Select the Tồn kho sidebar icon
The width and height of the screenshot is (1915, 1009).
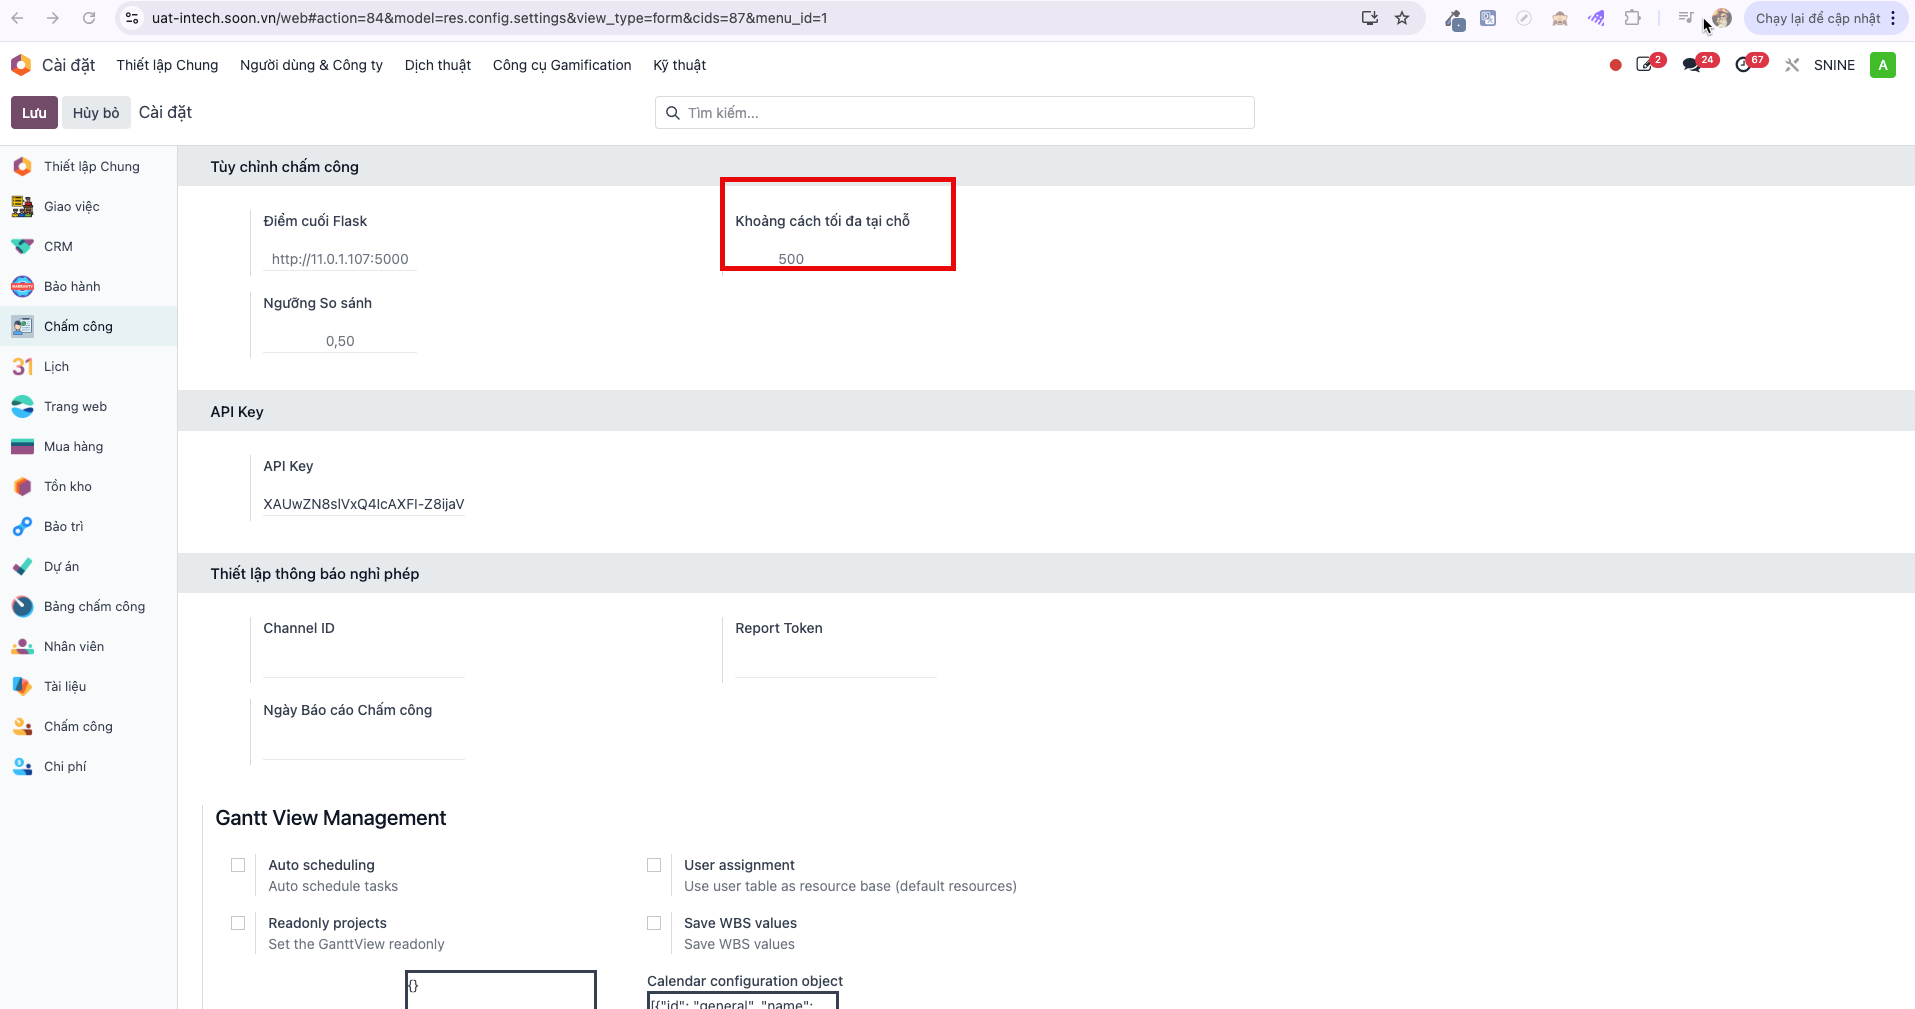[x=22, y=486]
